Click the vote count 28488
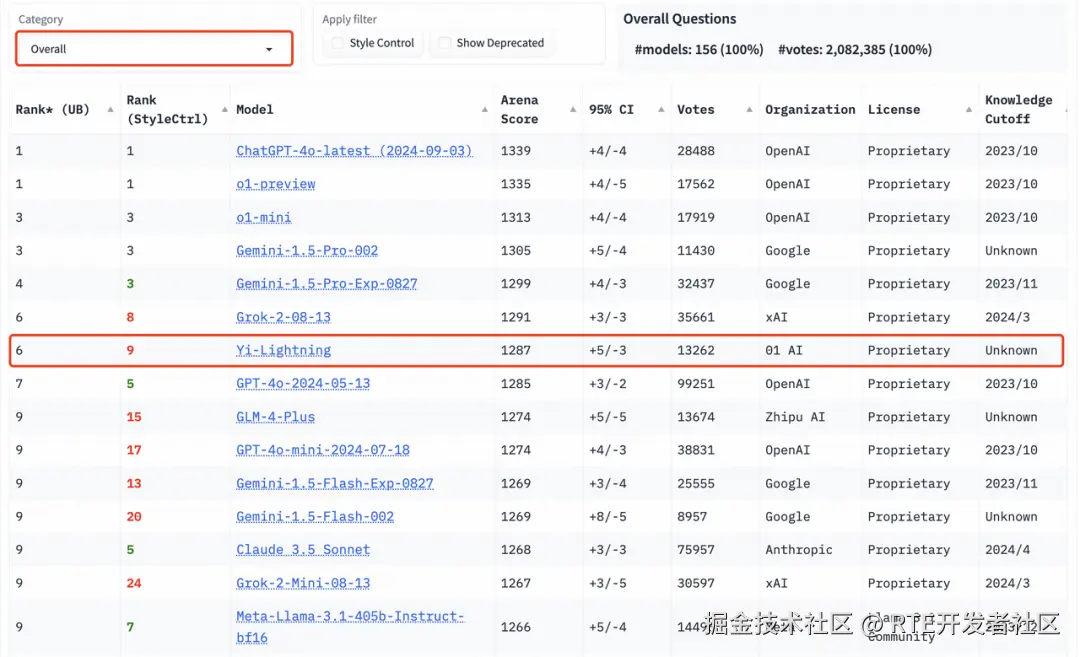The image size is (1080, 657). 696,151
